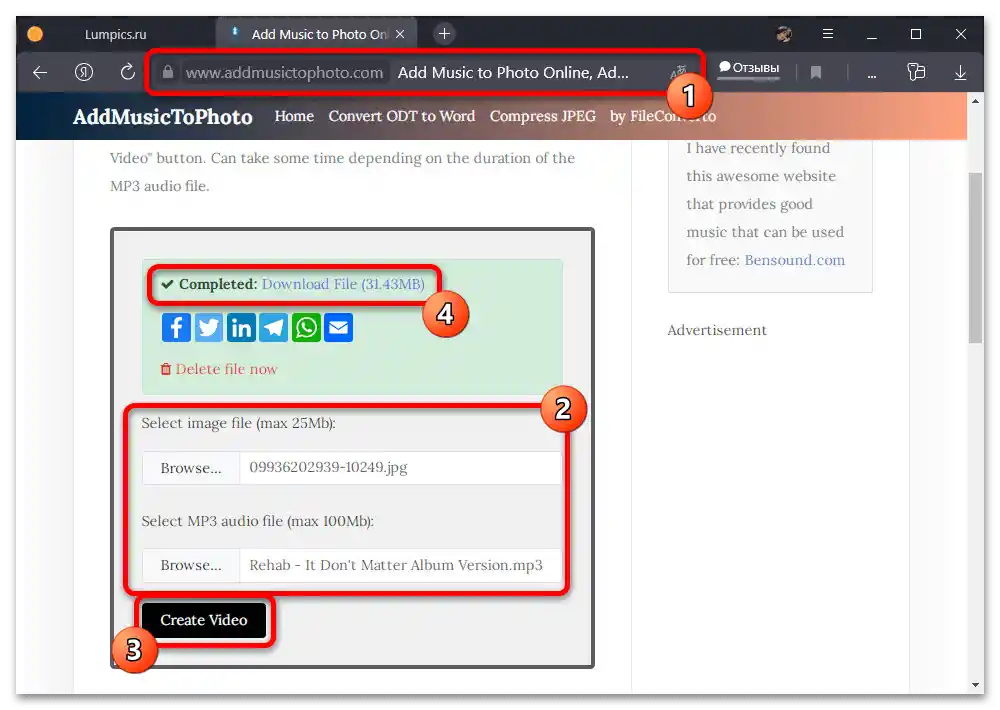The height and width of the screenshot is (710, 1000).
Task: Click the profile avatar icon
Action: tap(784, 34)
